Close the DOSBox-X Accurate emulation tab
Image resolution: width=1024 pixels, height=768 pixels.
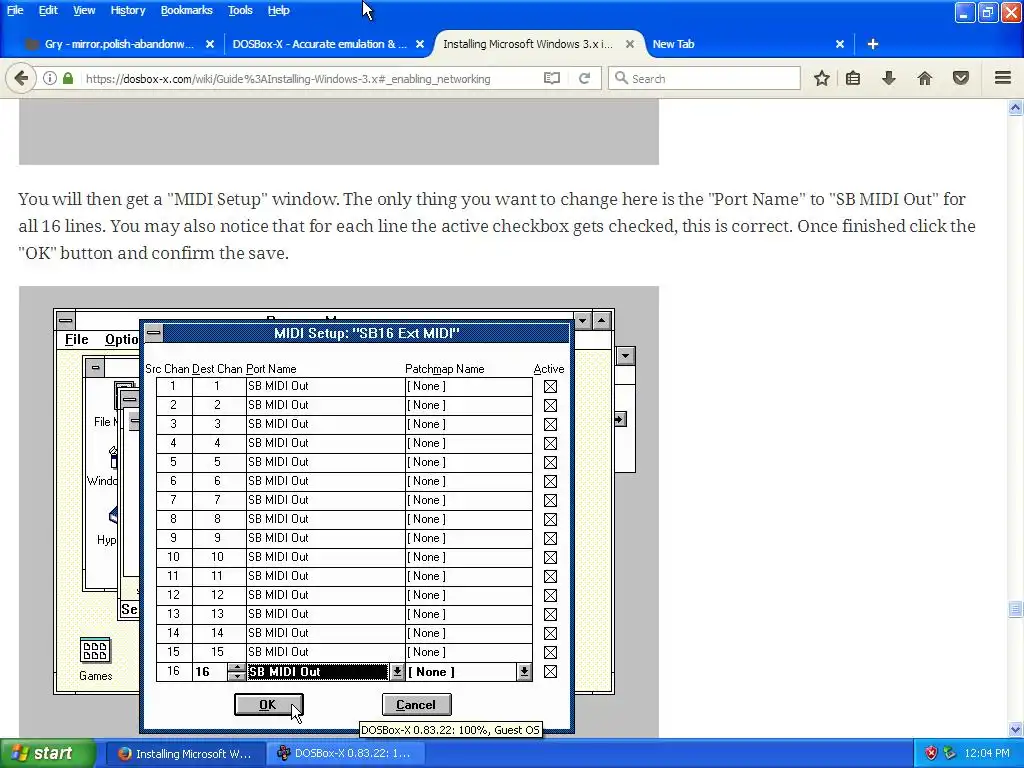pyautogui.click(x=420, y=44)
